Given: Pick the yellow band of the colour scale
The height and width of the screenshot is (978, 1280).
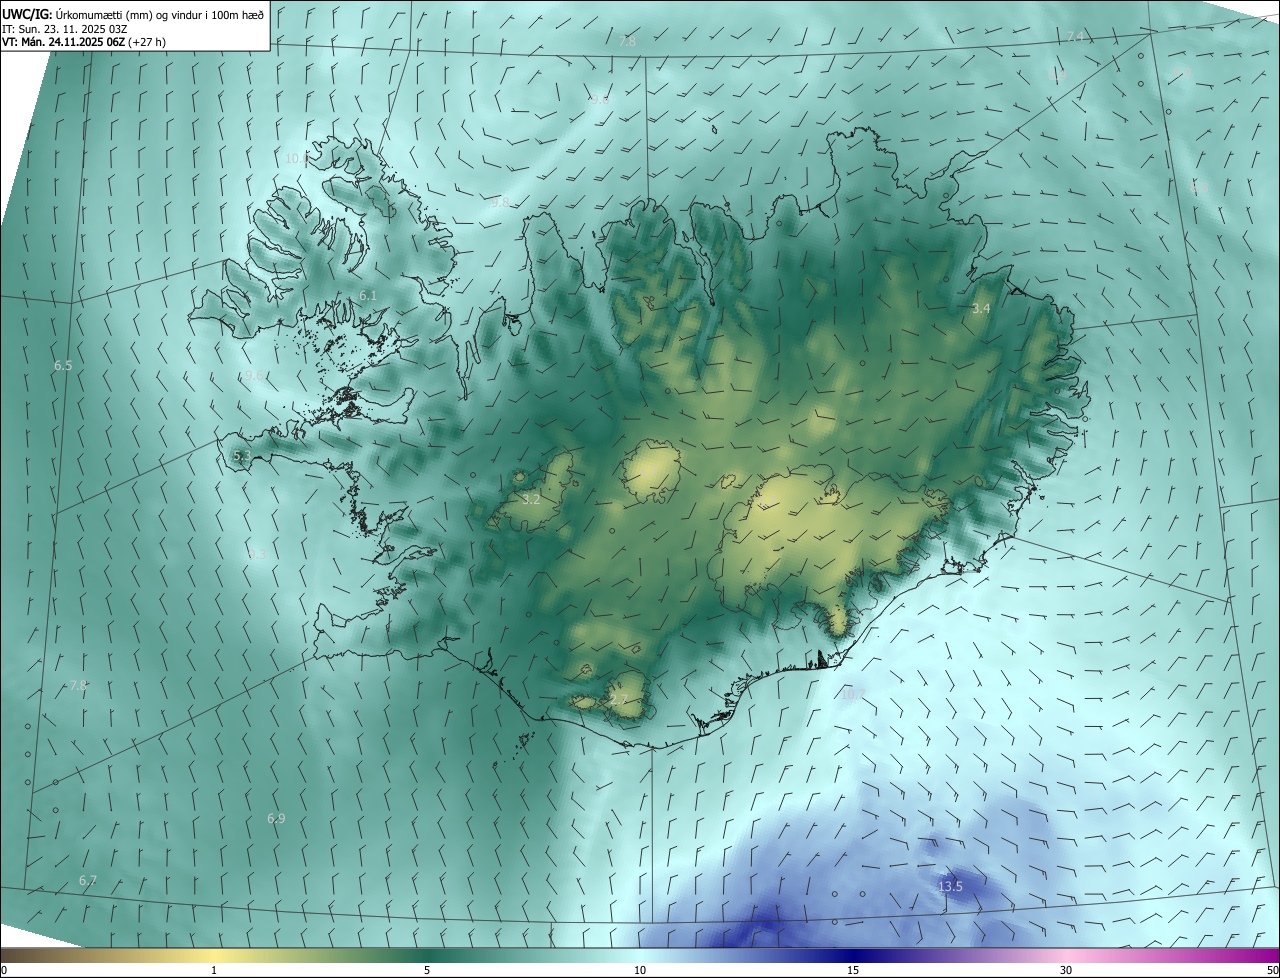Looking at the screenshot, I should pos(213,955).
